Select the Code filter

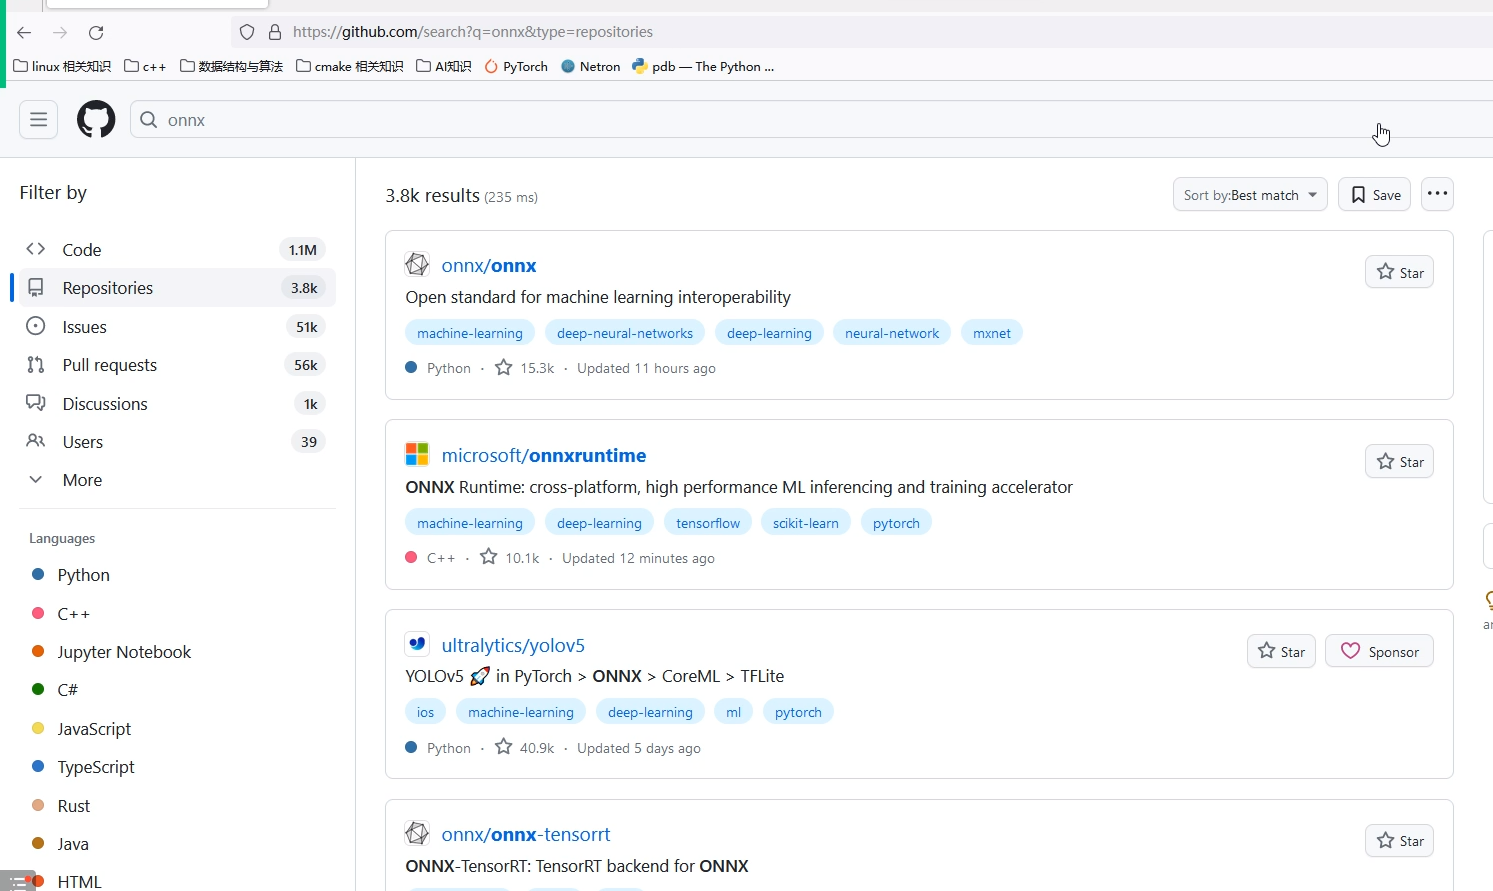pyautogui.click(x=178, y=249)
